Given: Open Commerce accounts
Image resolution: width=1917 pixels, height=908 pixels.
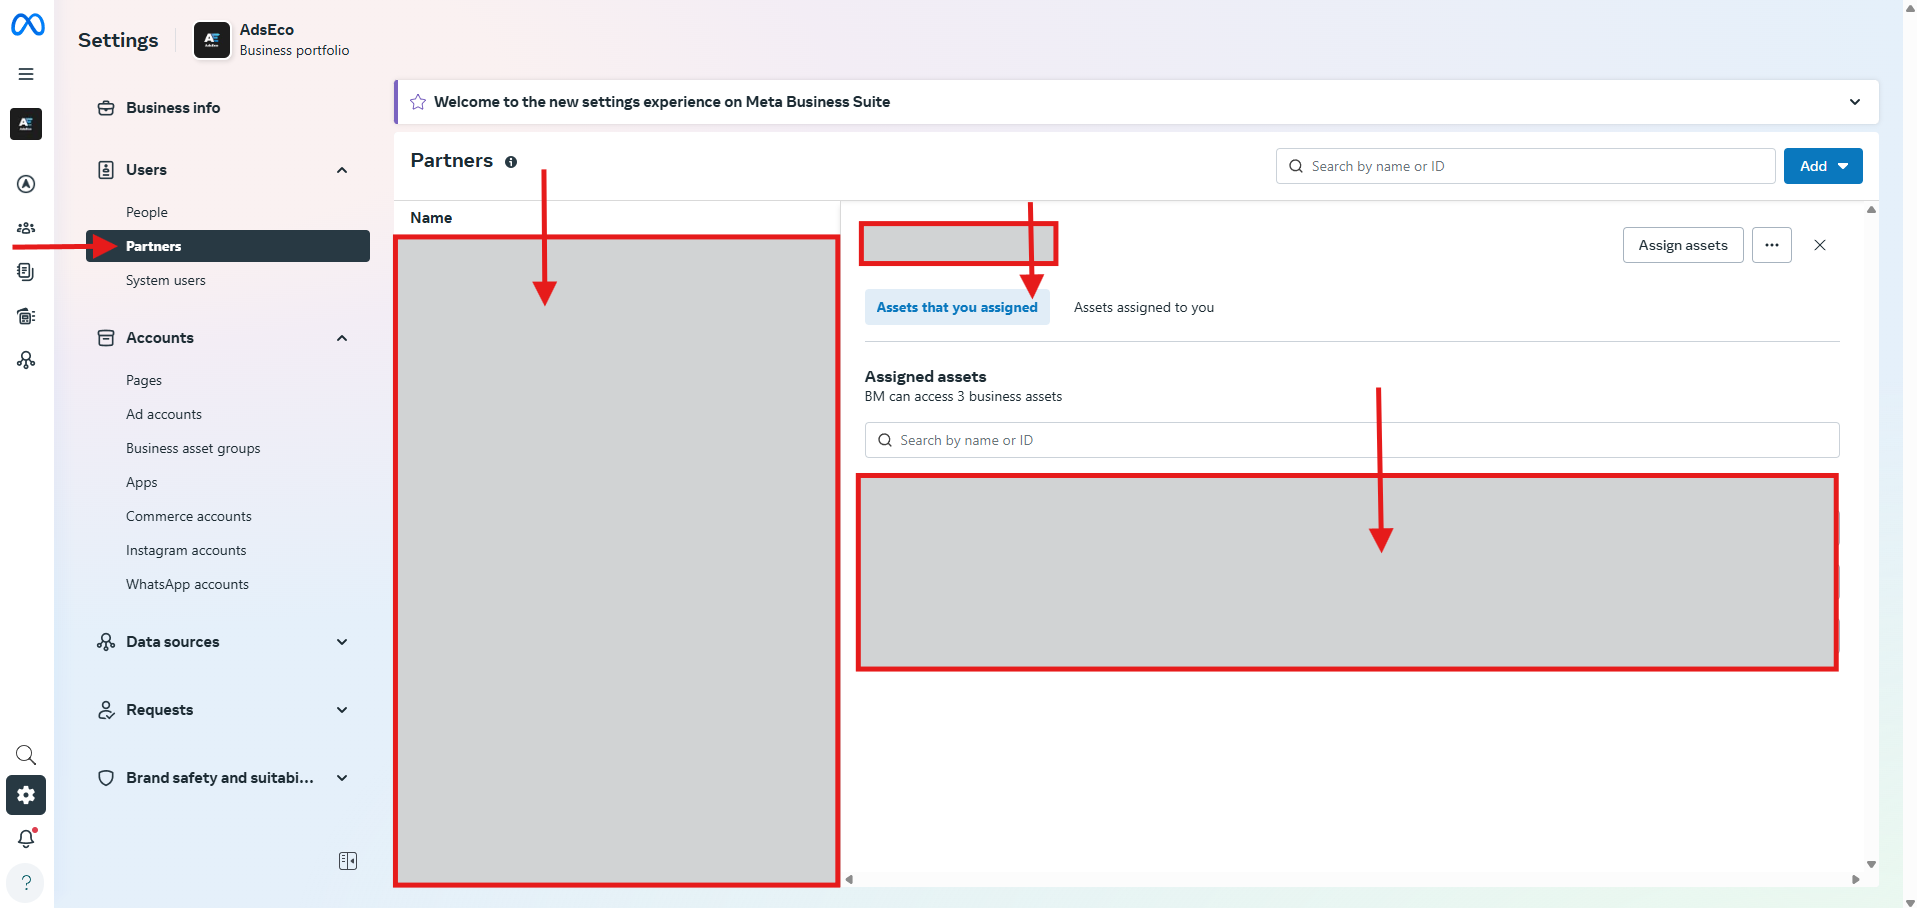Looking at the screenshot, I should [x=189, y=516].
